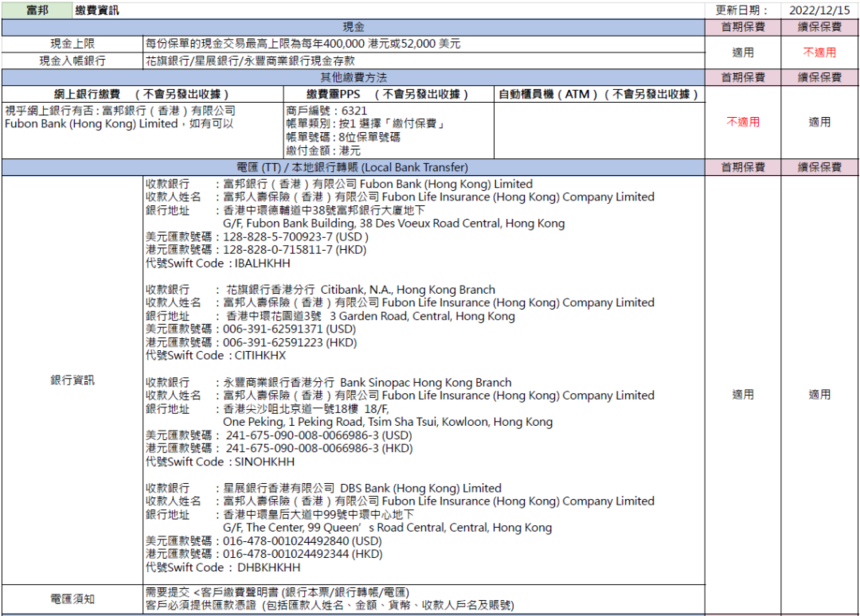The width and height of the screenshot is (860, 616).
Task: Select the line starting "視乎網上銀行有否"
Action: (120, 111)
